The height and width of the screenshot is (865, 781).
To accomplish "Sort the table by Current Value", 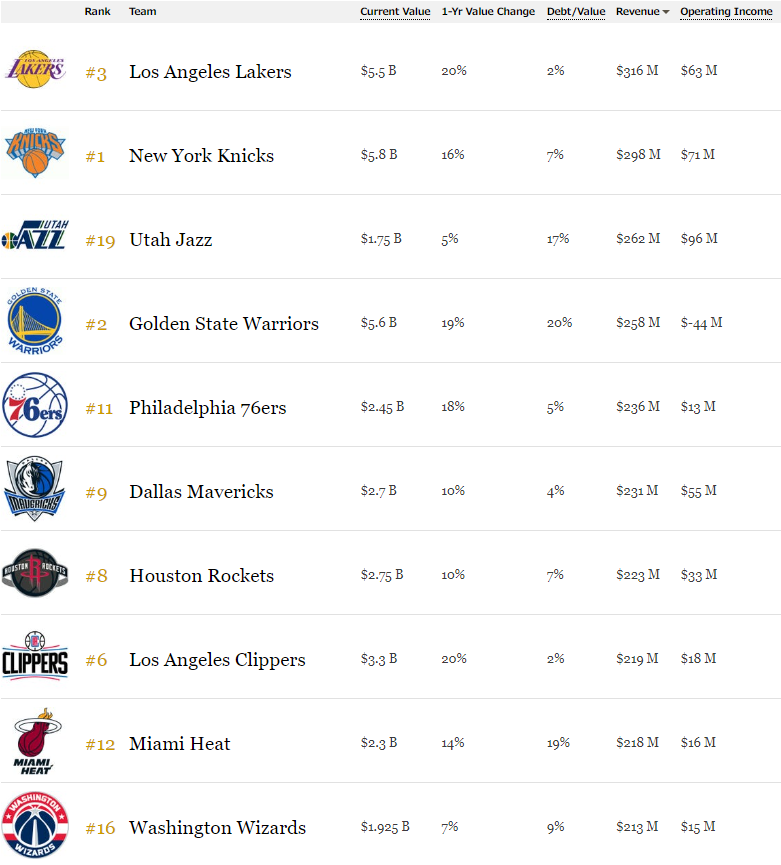I will coord(394,11).
